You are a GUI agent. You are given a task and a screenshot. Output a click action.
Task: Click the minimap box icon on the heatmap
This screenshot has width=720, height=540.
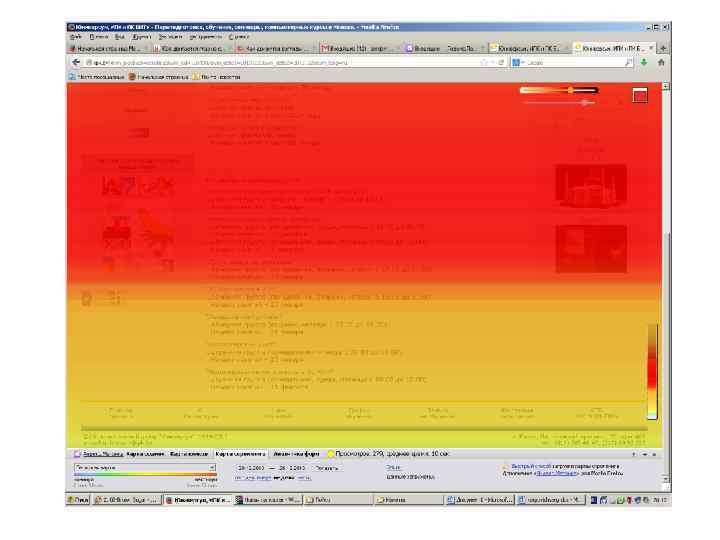click(x=640, y=95)
